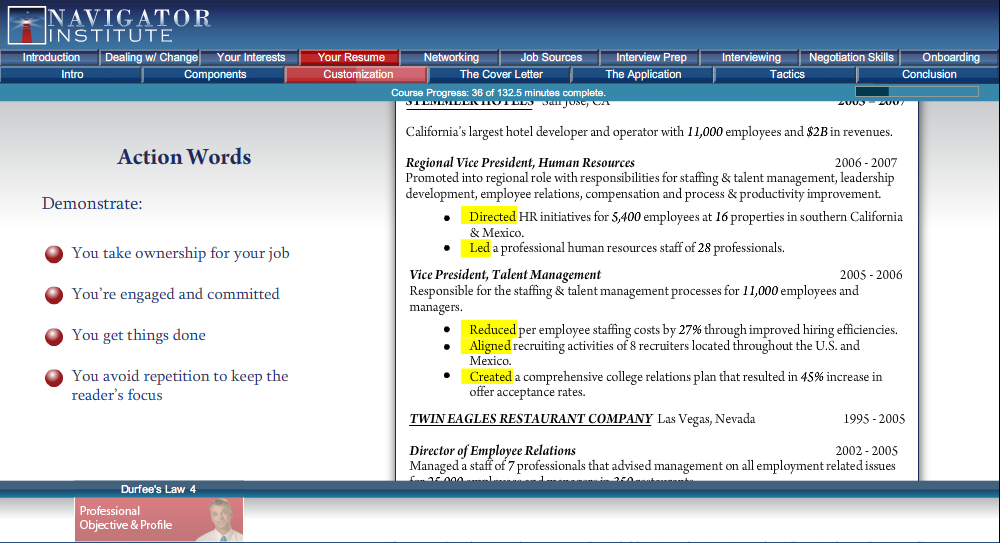Click the Professional Objective & Profile thumbnail

pyautogui.click(x=159, y=519)
